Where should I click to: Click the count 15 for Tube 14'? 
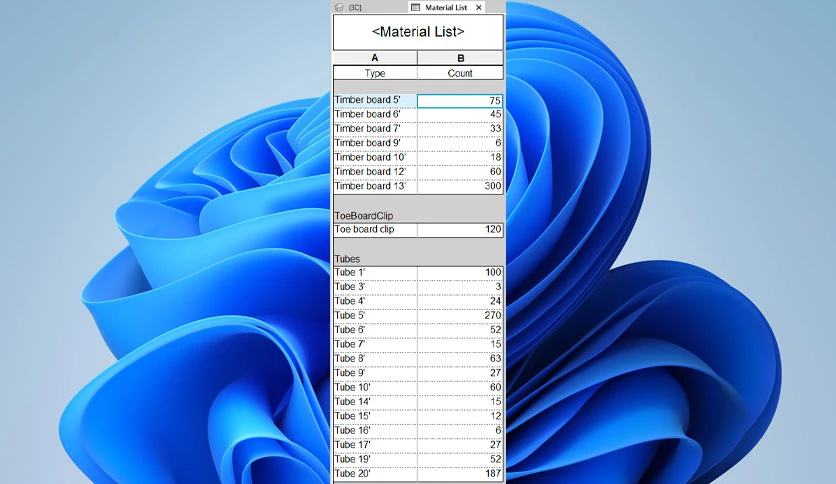pyautogui.click(x=460, y=402)
